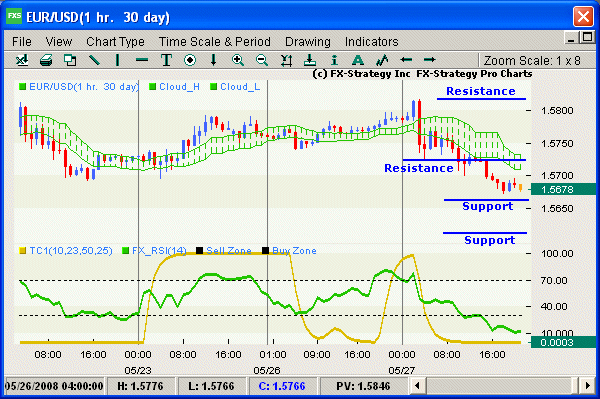Viewport: 600px width, 399px height.
Task: Click the 05/27 date axis label
Action: [x=401, y=370]
